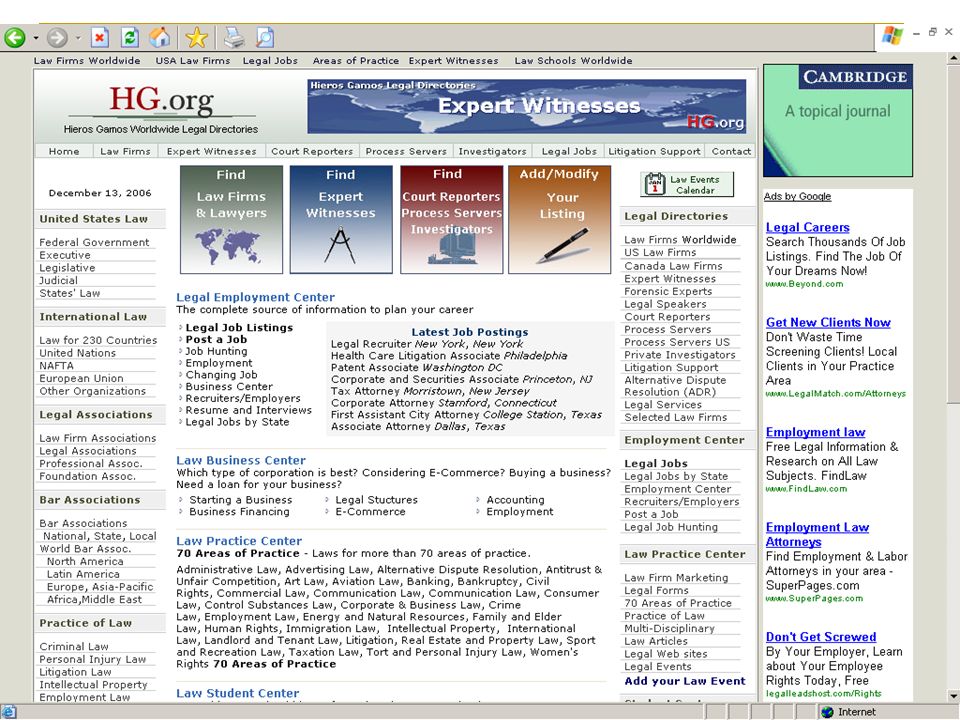Click European Union sidebar link
This screenshot has height=720, width=960.
81,378
